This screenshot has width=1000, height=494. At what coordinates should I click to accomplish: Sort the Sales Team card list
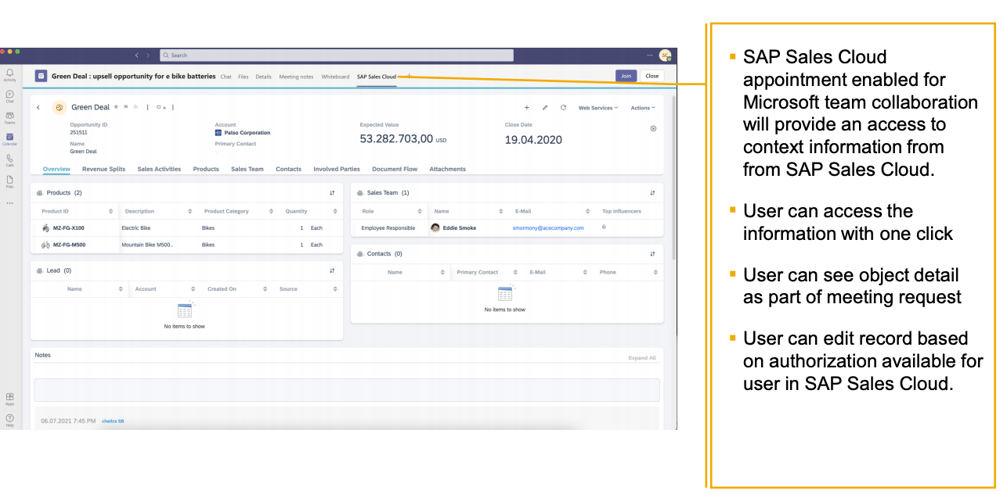652,193
